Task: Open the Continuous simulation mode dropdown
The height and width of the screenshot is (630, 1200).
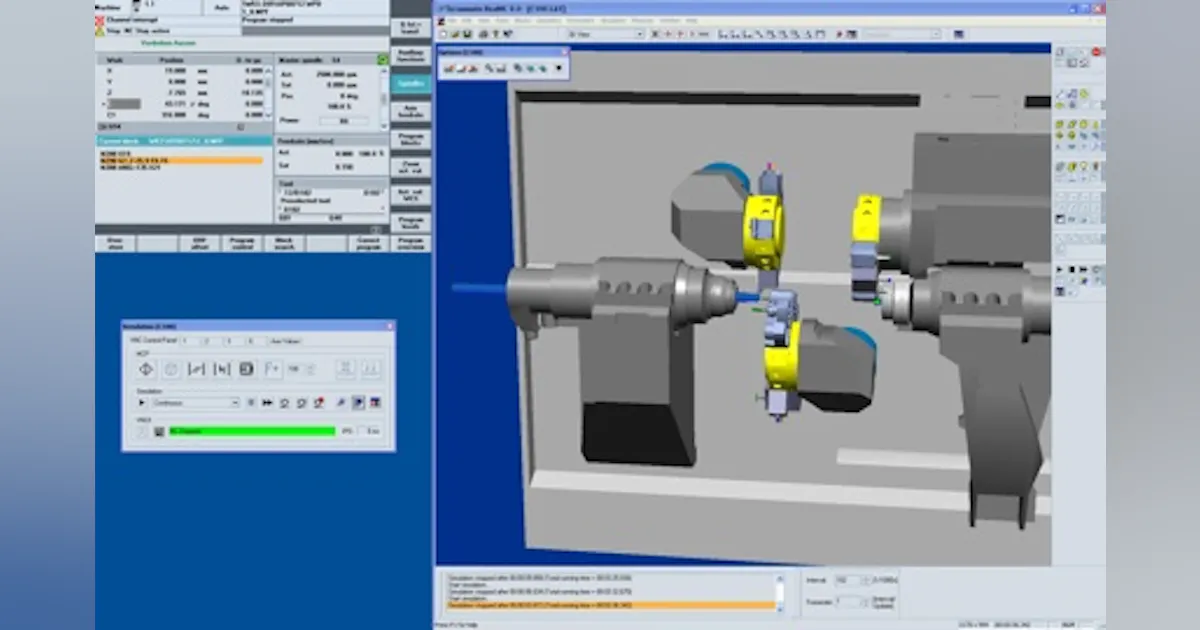Action: point(234,403)
